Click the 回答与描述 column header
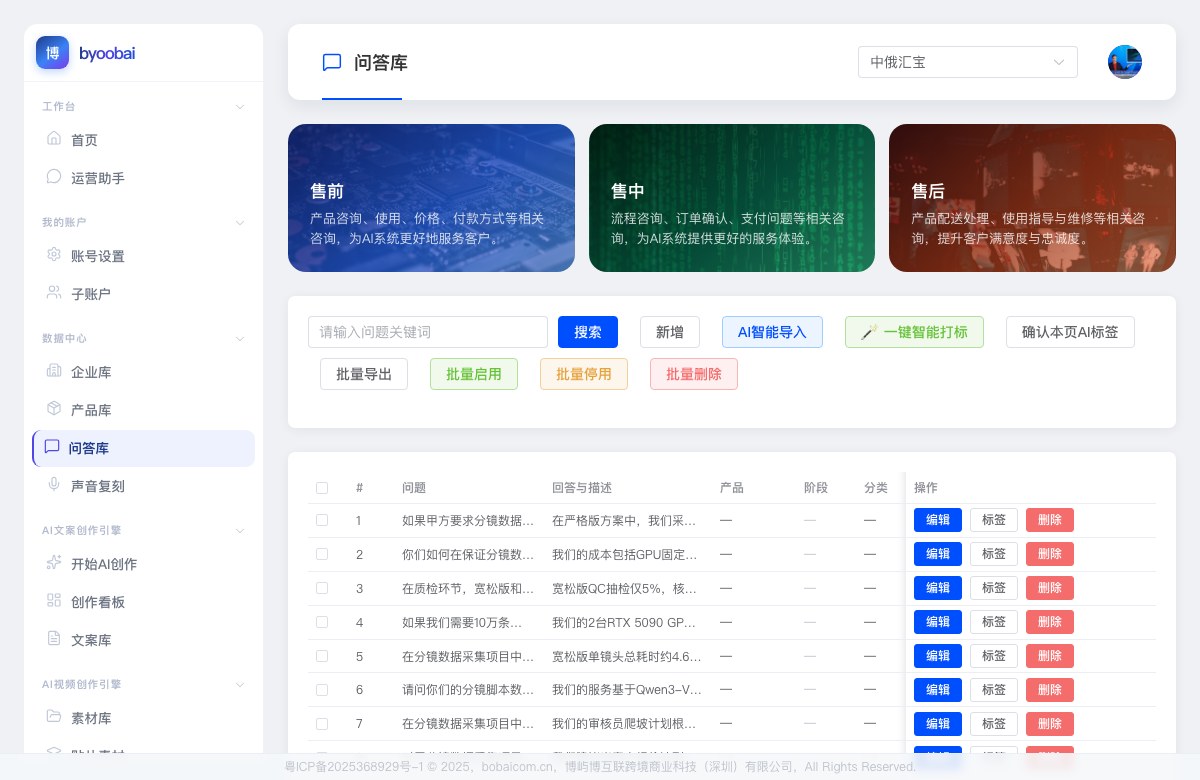Viewport: 1200px width, 780px height. click(582, 488)
